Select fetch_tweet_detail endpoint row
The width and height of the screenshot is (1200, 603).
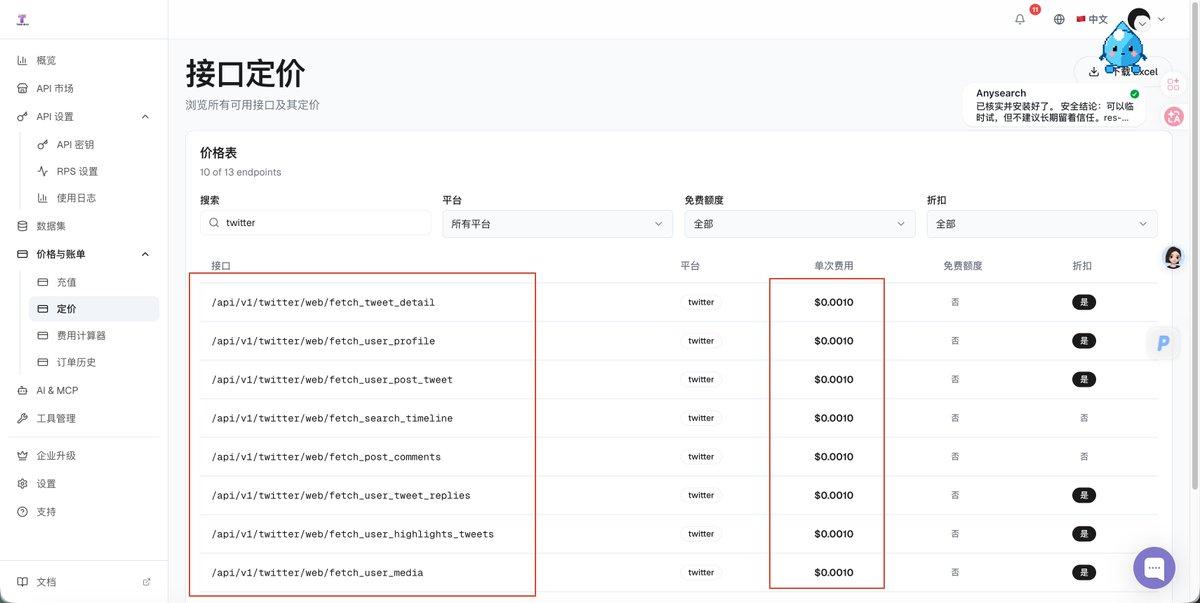pyautogui.click(x=679, y=302)
